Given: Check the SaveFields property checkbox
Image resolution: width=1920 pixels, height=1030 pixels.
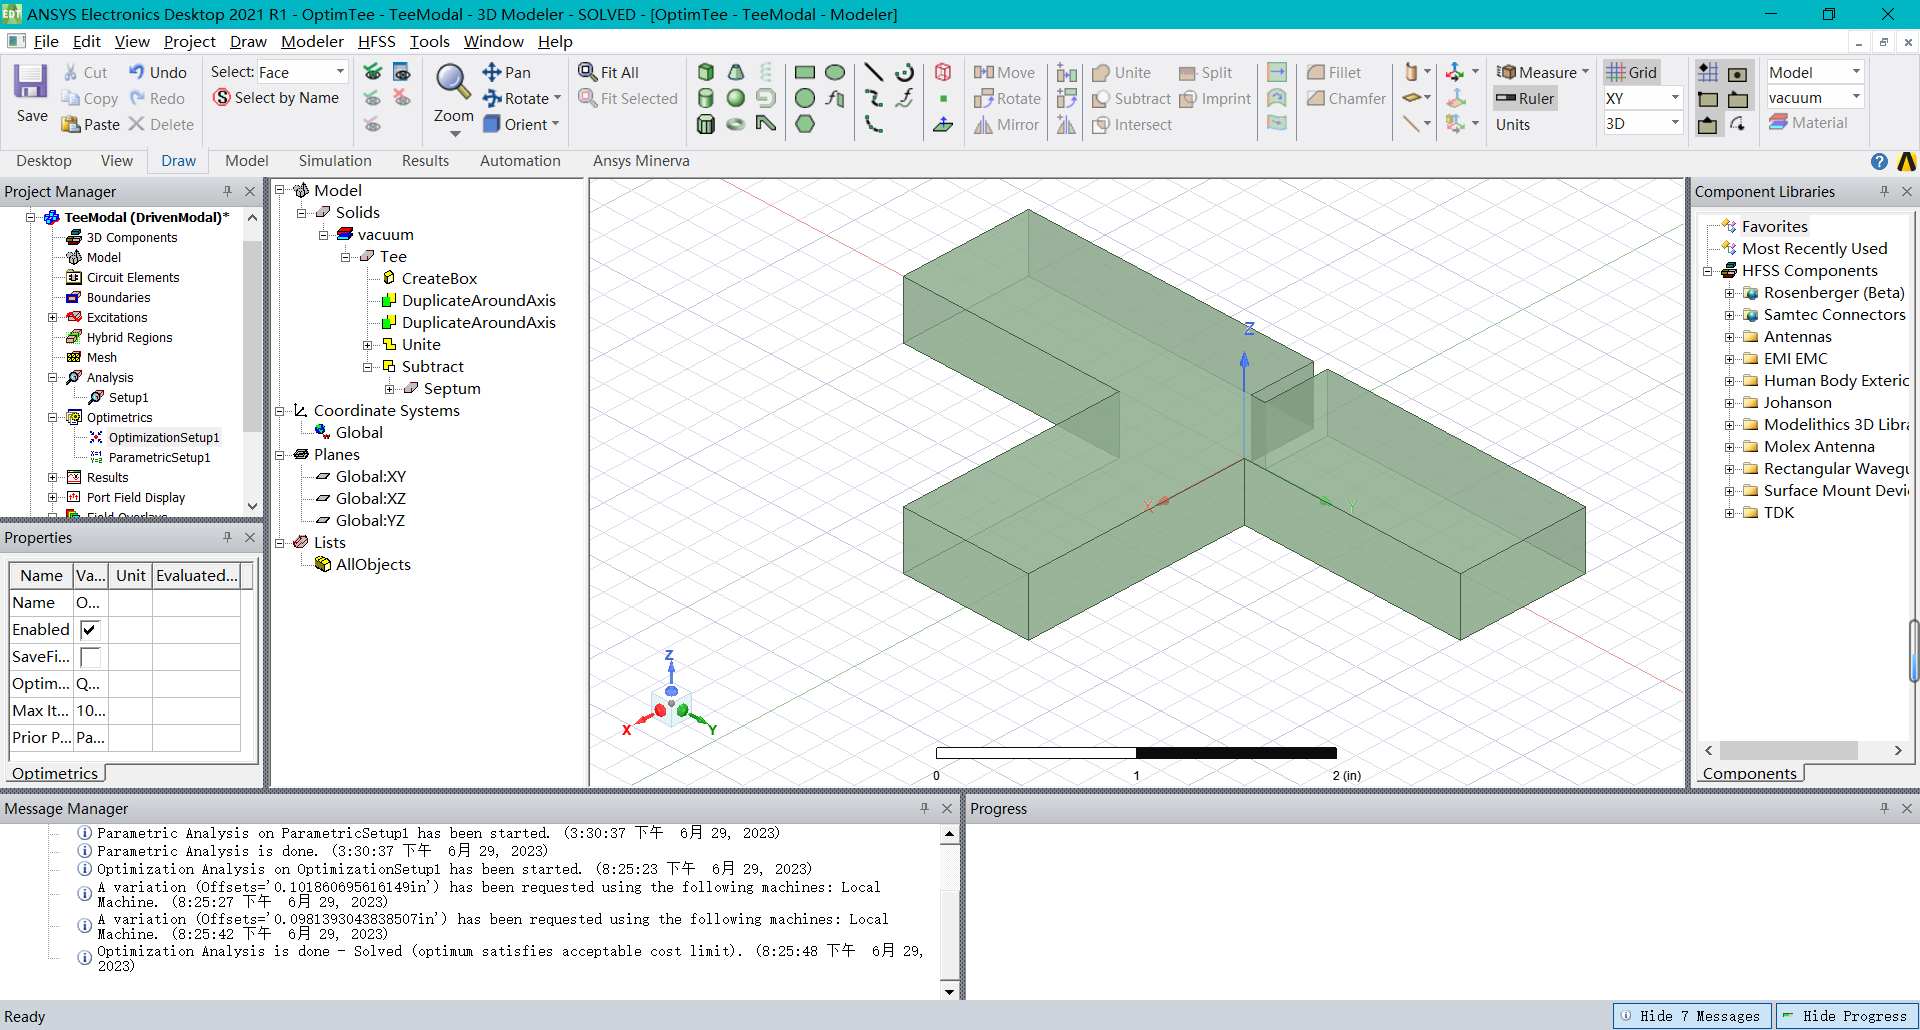Looking at the screenshot, I should point(89,657).
